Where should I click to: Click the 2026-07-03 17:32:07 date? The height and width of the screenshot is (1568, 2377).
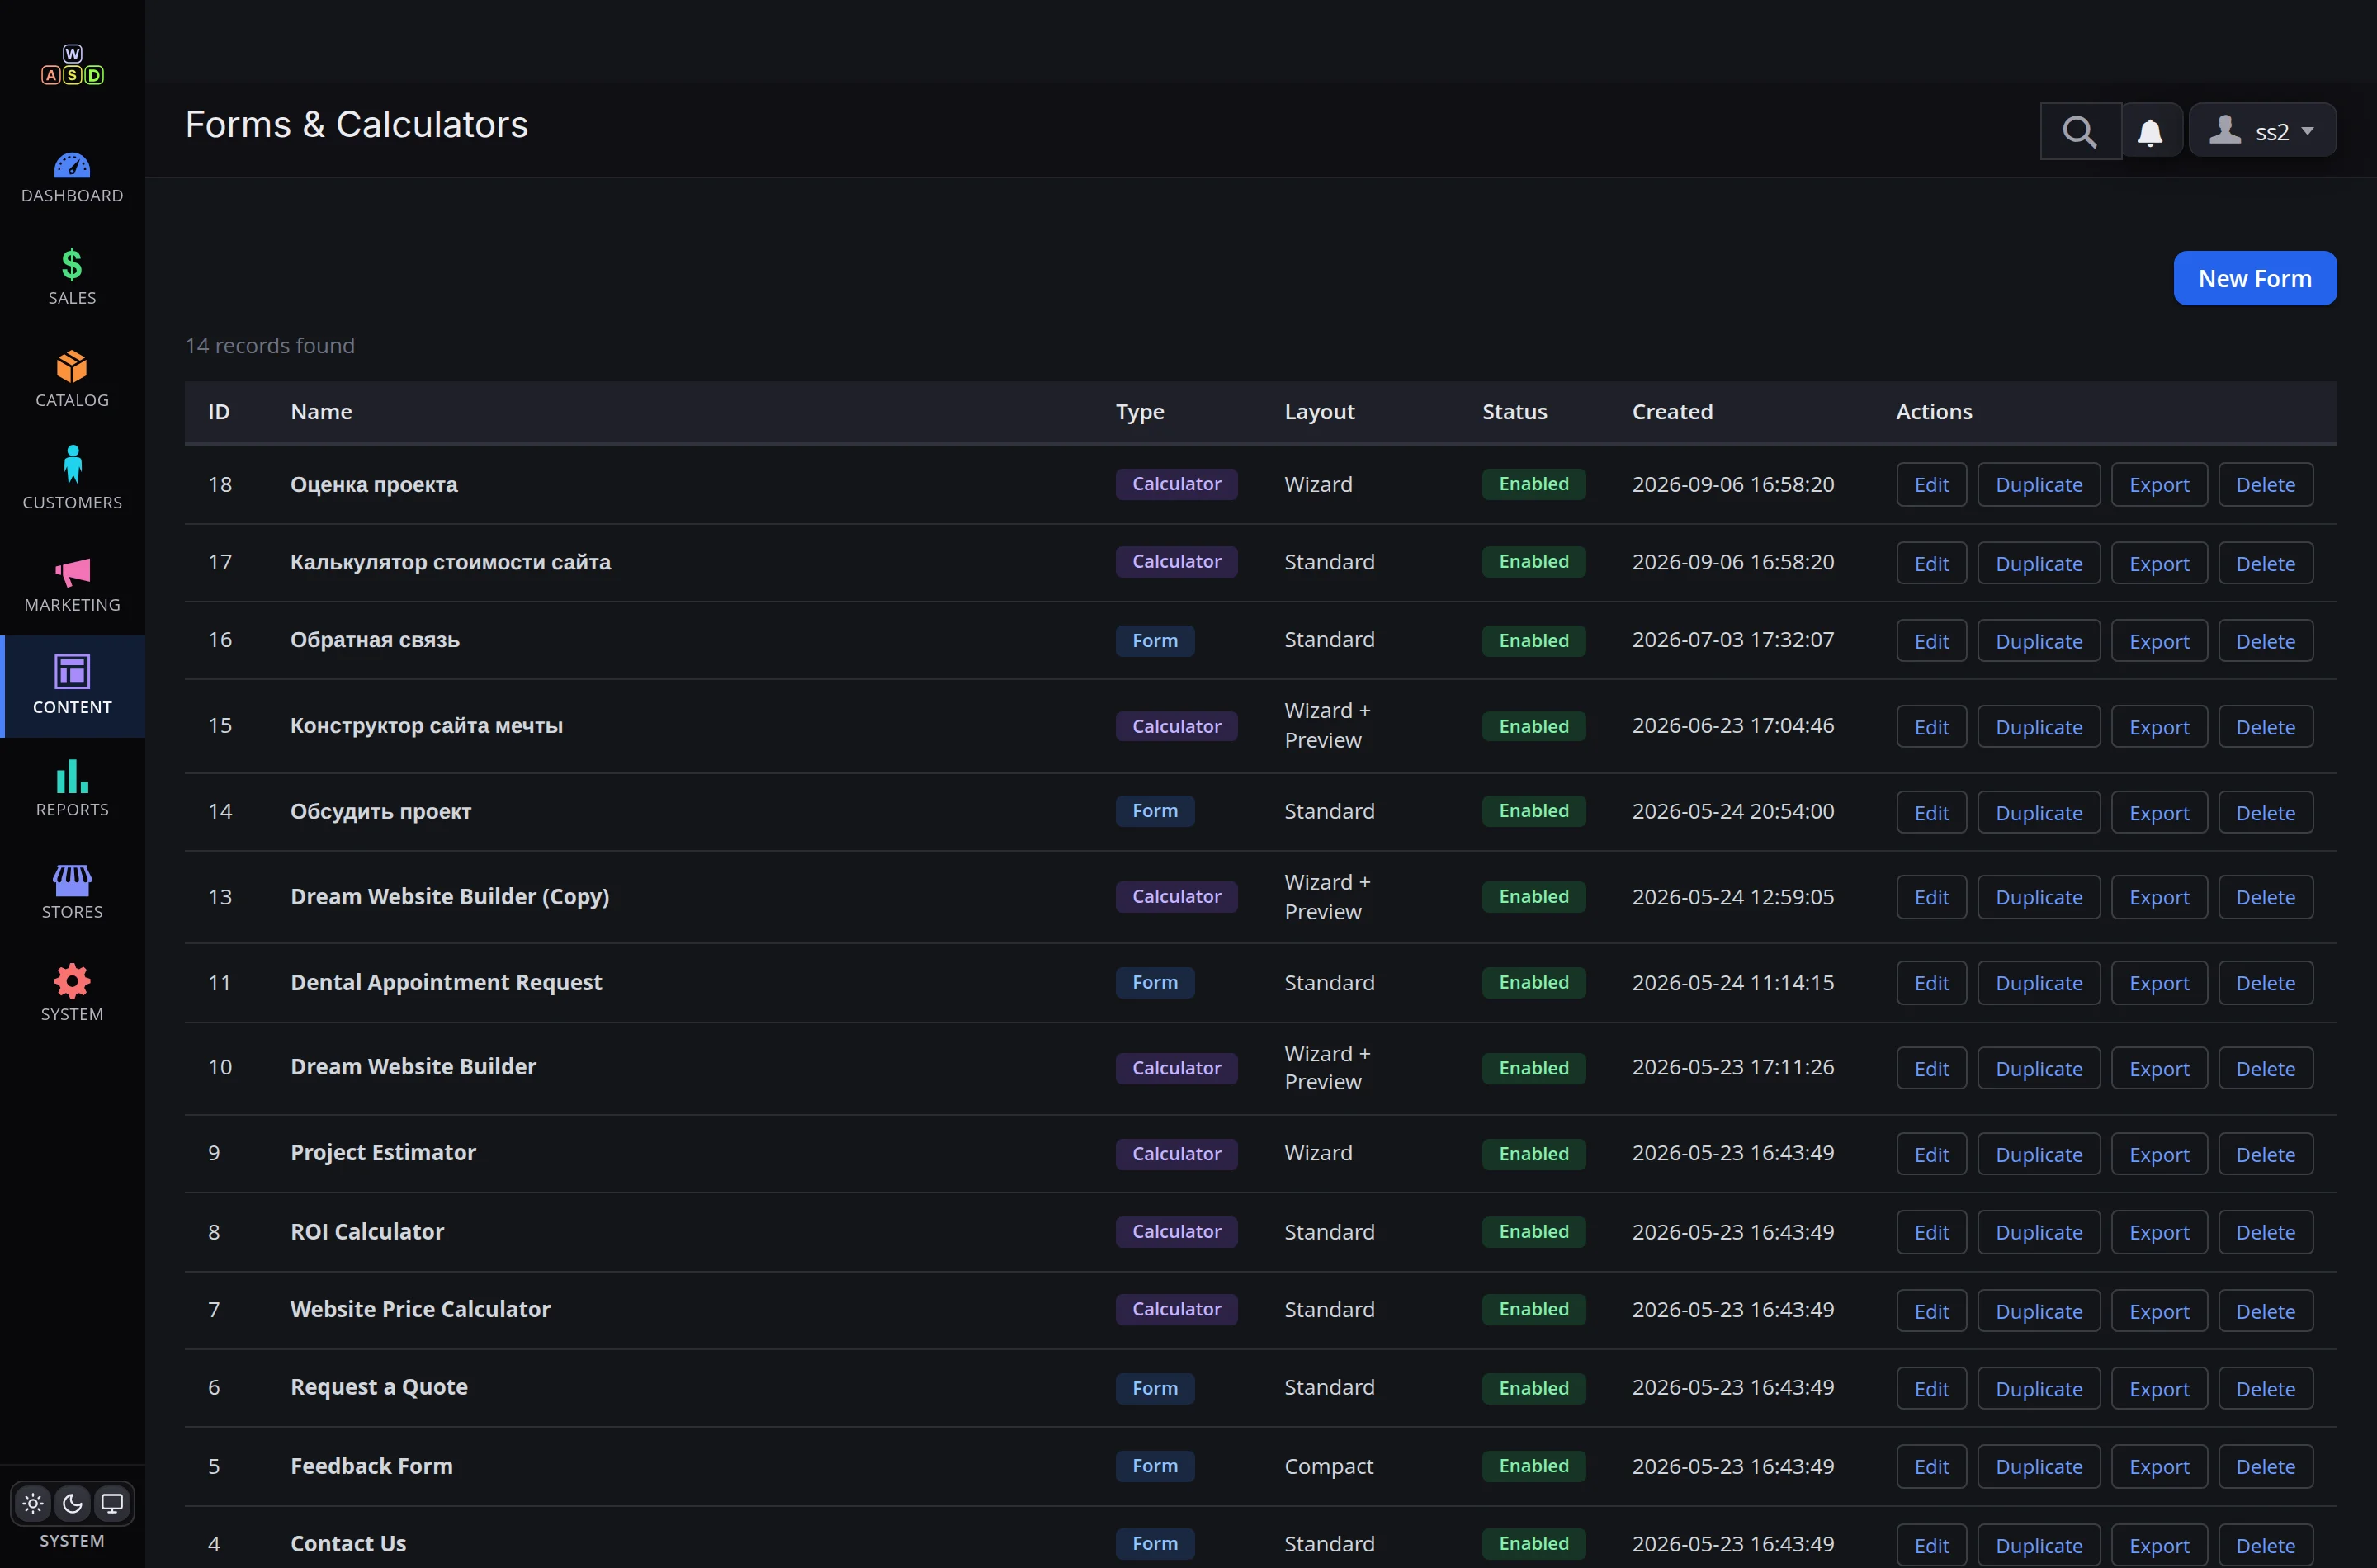coord(1733,640)
